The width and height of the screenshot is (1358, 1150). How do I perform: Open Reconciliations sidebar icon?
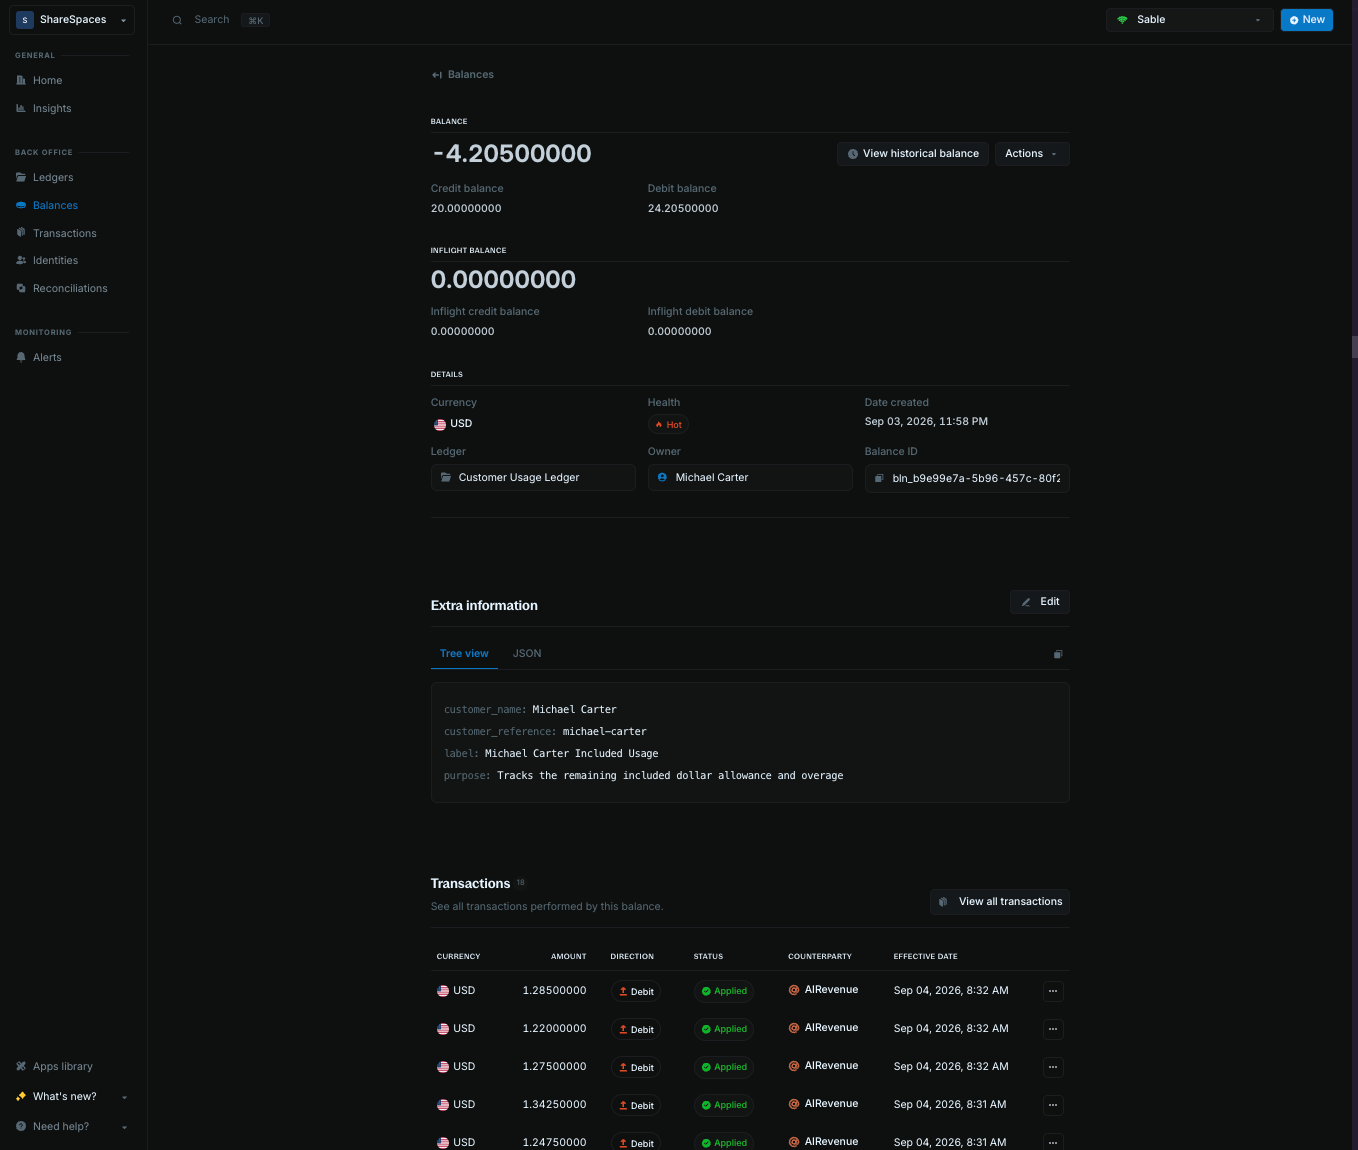[21, 288]
